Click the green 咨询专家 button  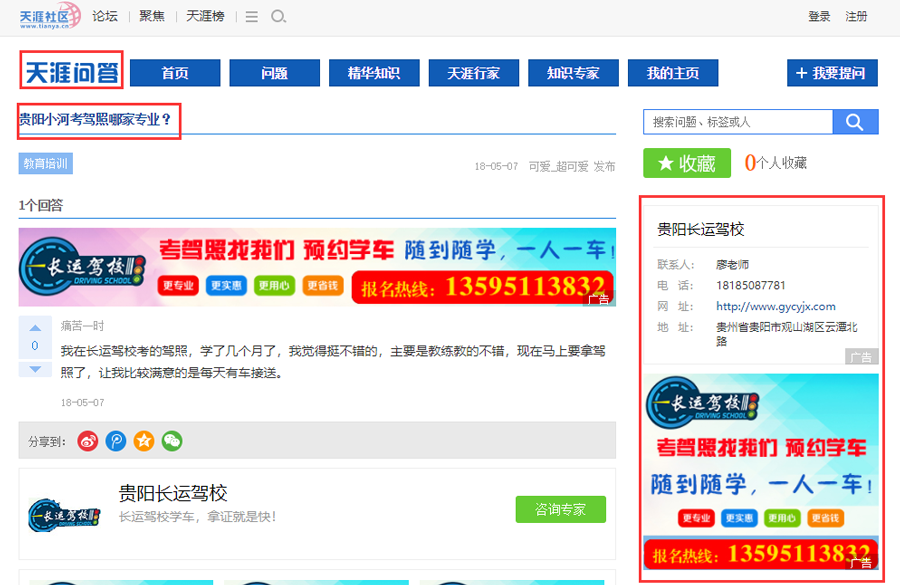point(561,509)
